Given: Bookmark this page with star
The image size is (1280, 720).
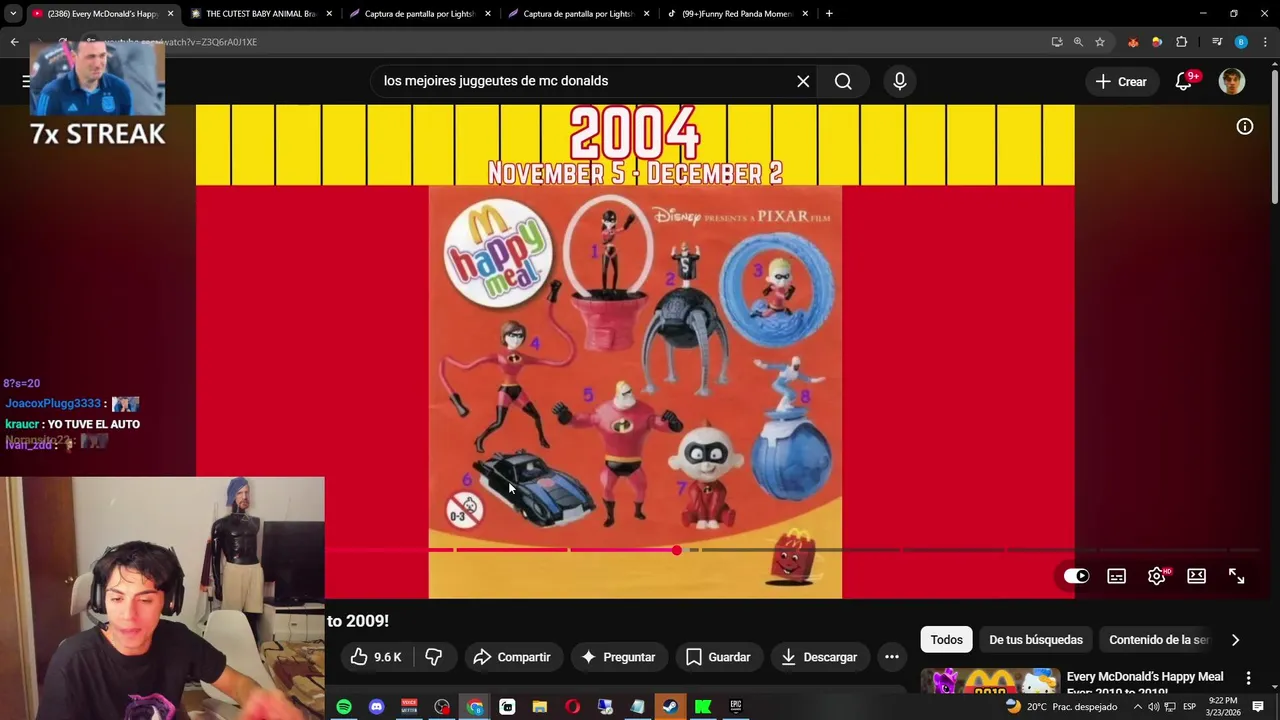Looking at the screenshot, I should (1100, 42).
